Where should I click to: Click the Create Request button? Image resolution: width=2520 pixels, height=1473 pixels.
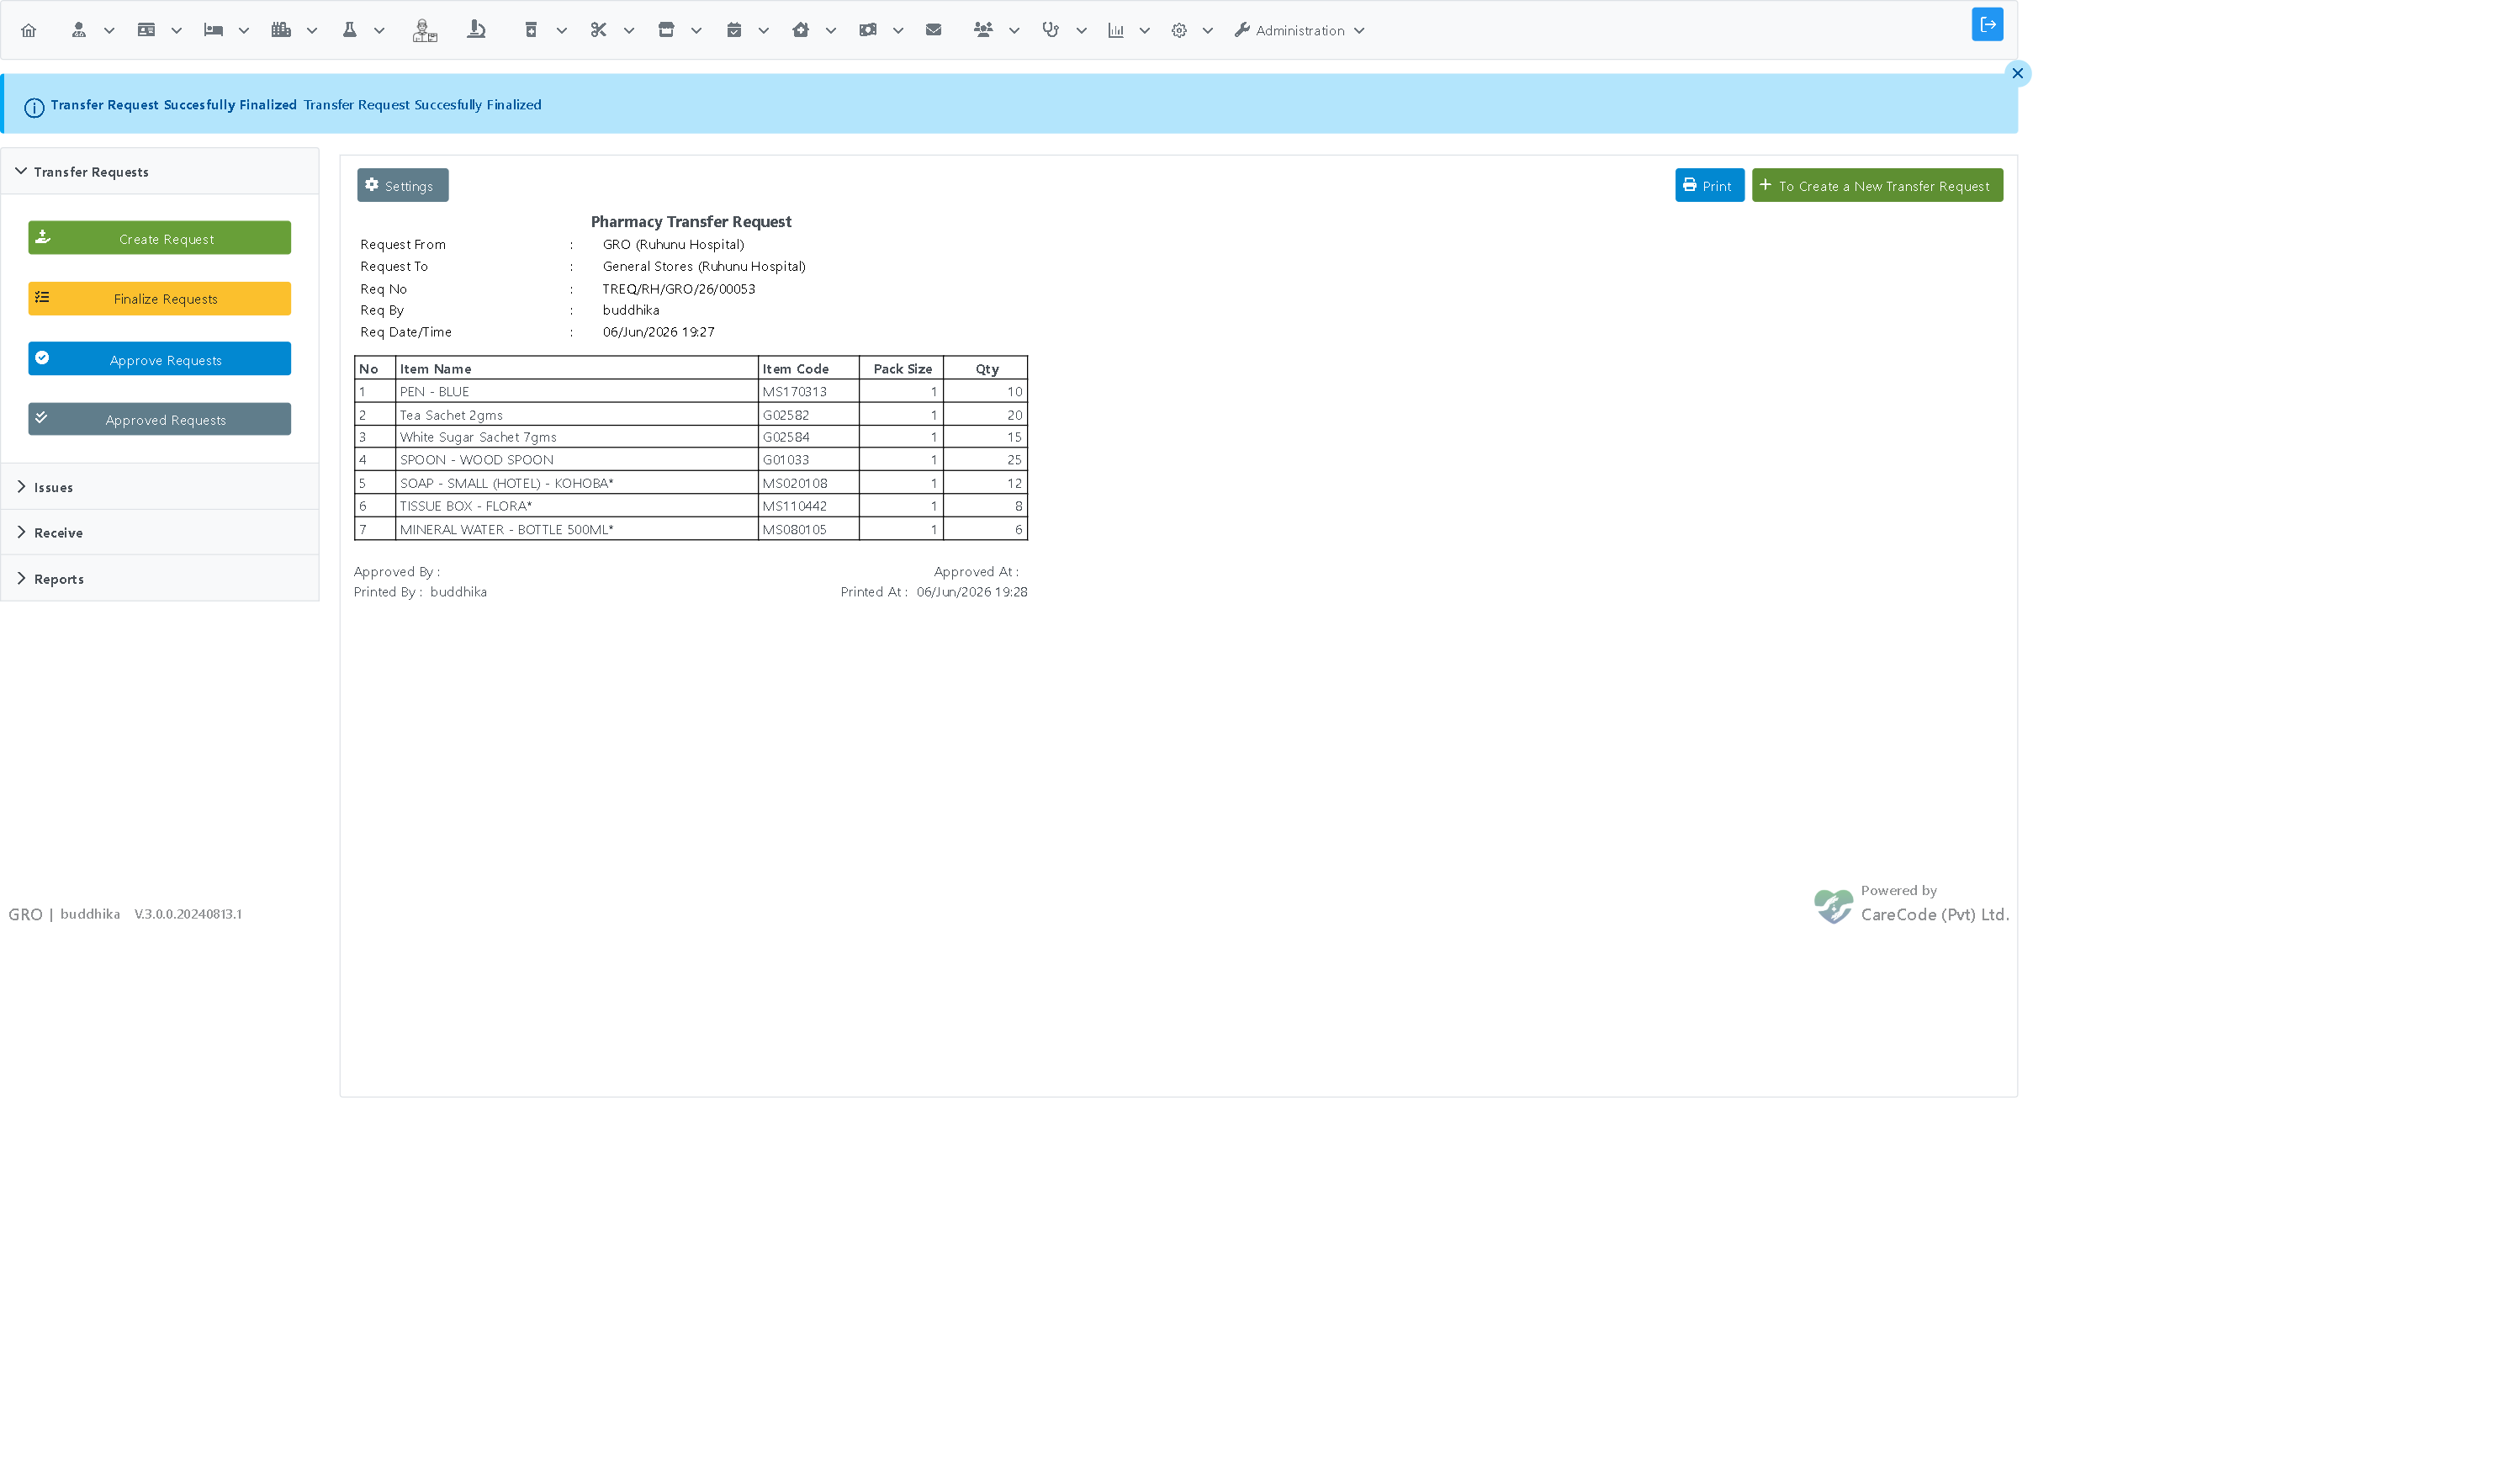[x=160, y=238]
